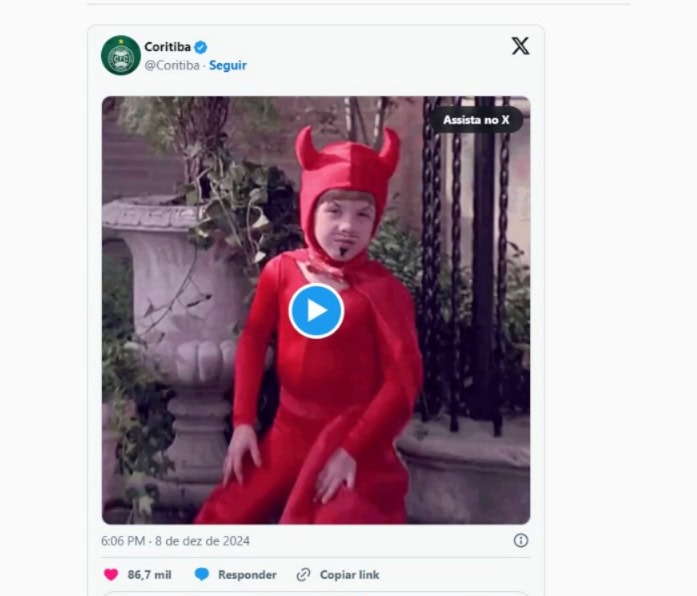Like the tweet with the heart icon
This screenshot has height=596, width=697.
[111, 574]
